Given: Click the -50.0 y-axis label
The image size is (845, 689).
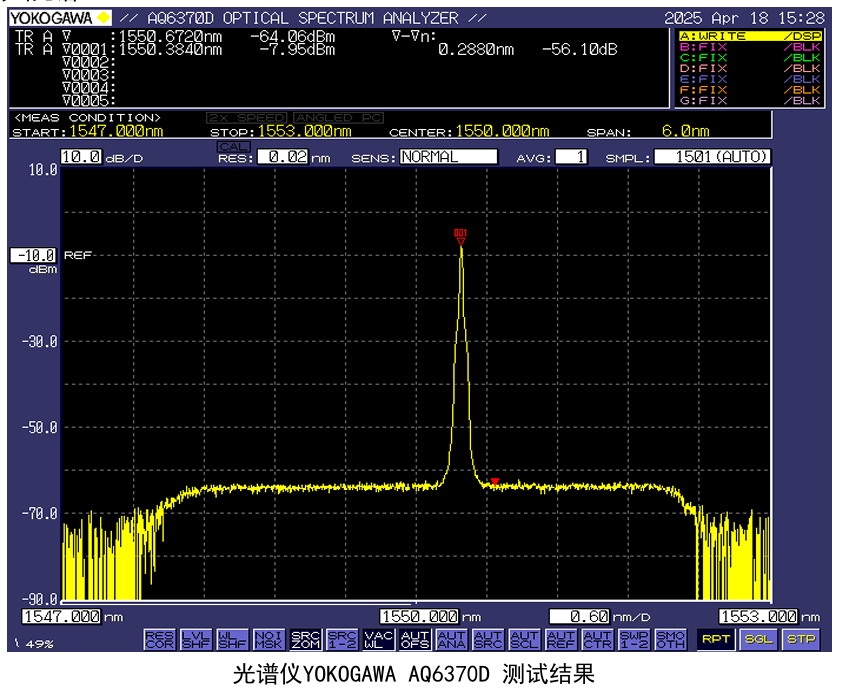Looking at the screenshot, I should [x=39, y=428].
